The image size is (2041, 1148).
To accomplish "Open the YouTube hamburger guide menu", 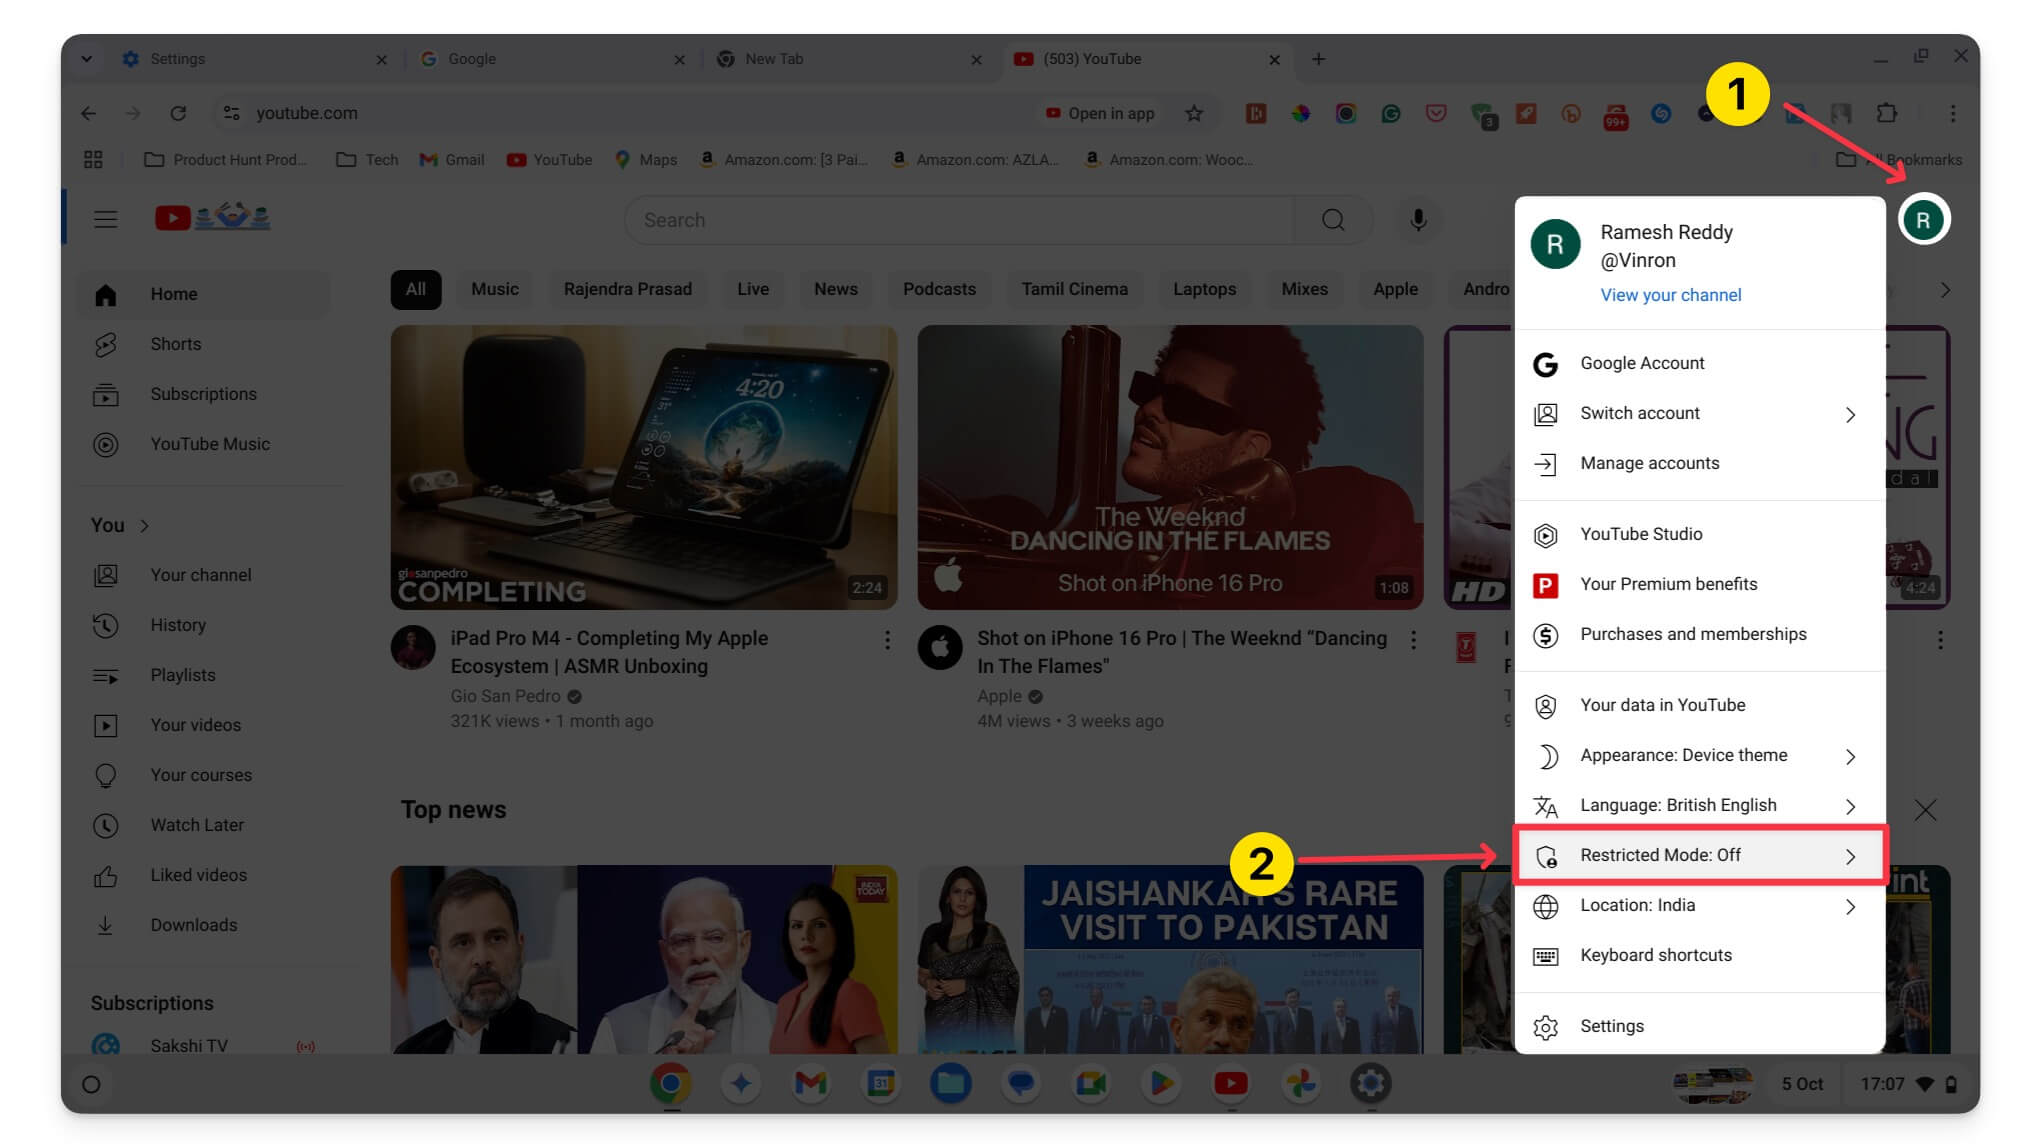I will point(105,219).
